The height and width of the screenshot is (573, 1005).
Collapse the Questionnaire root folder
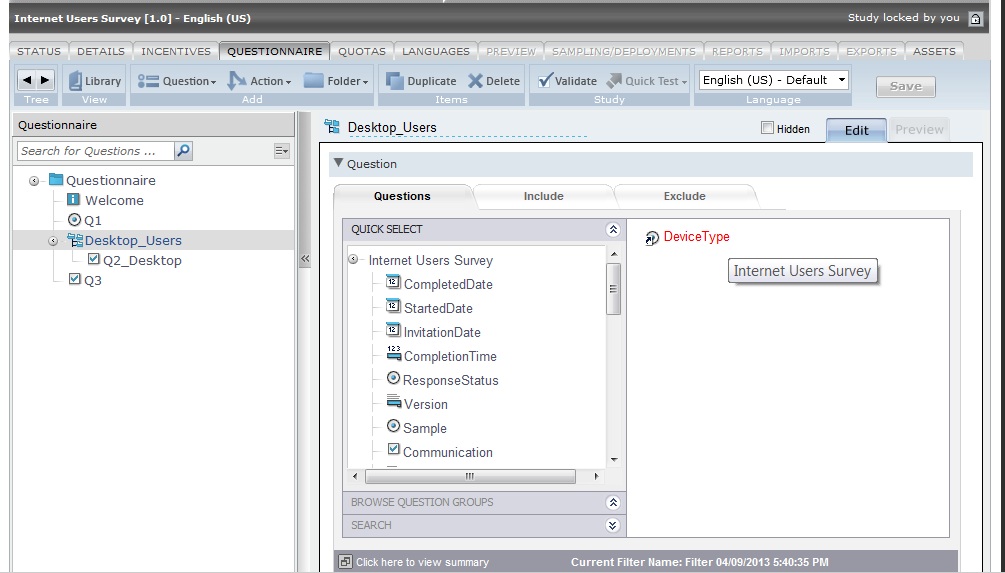[x=34, y=181]
